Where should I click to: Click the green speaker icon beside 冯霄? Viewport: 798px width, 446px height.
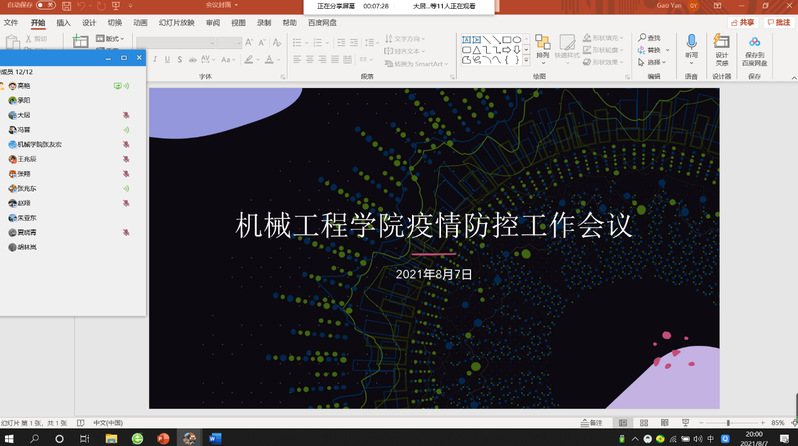pyautogui.click(x=126, y=130)
